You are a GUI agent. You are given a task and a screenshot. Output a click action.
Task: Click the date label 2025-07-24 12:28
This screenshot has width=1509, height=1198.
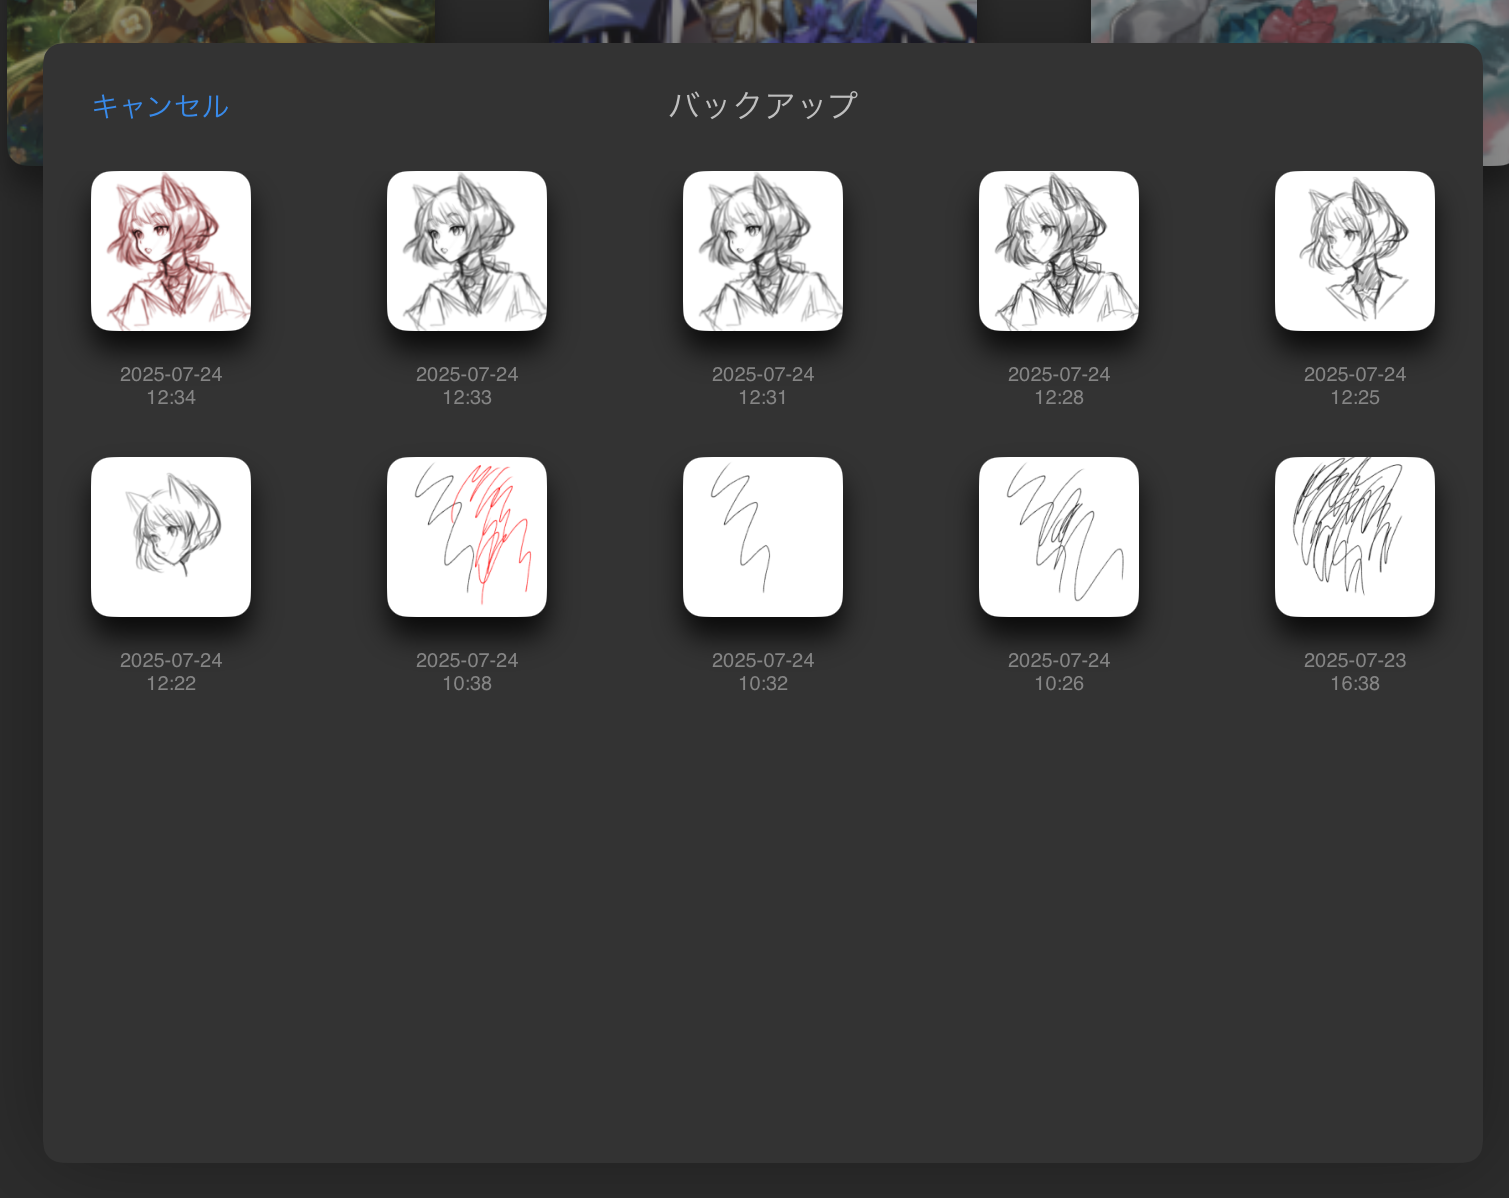[1059, 386]
